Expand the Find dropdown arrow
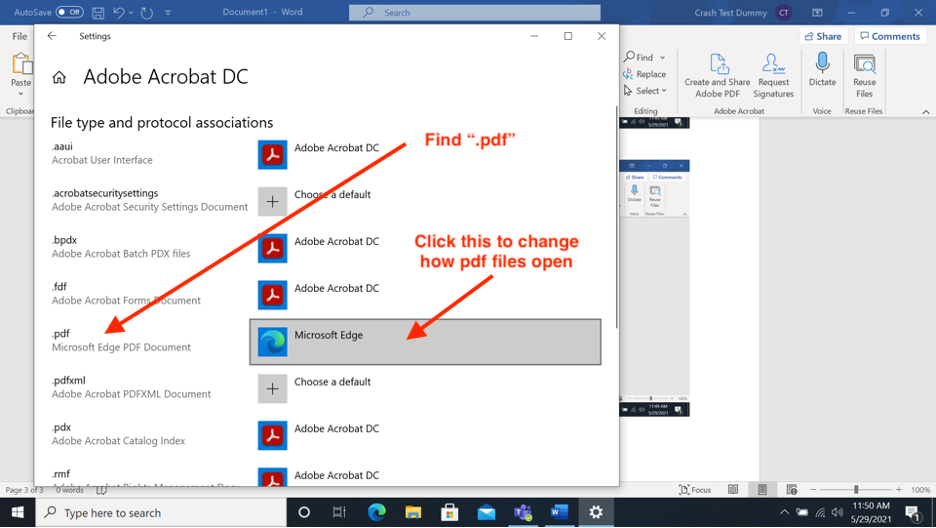936x528 pixels. 662,58
